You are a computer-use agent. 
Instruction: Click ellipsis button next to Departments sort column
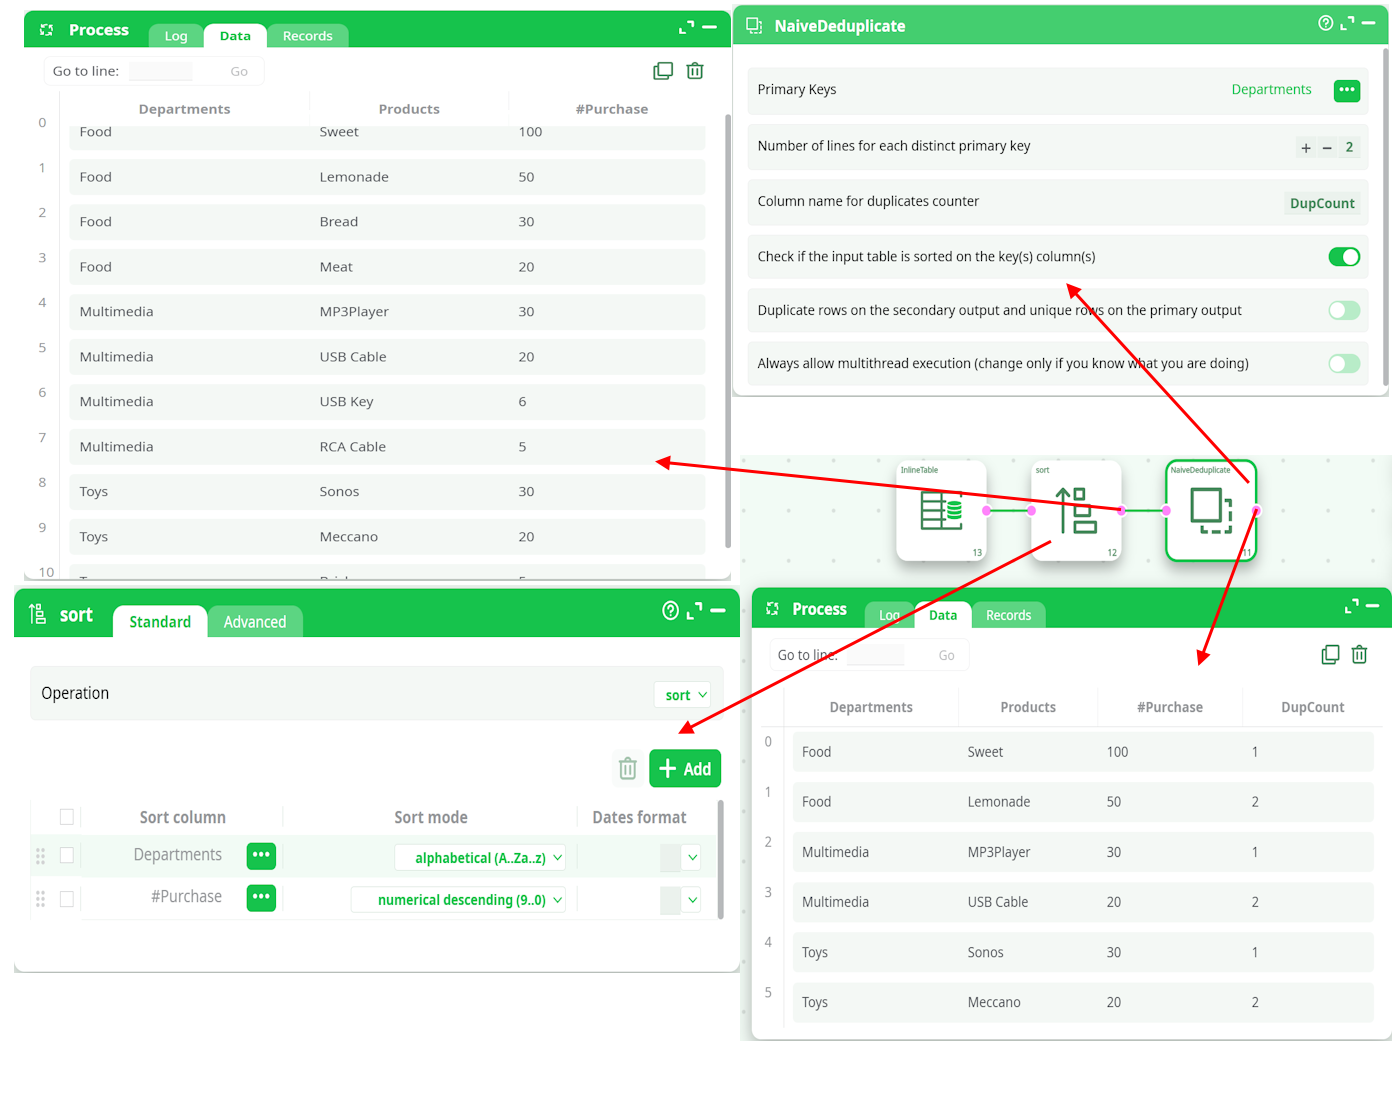(261, 856)
